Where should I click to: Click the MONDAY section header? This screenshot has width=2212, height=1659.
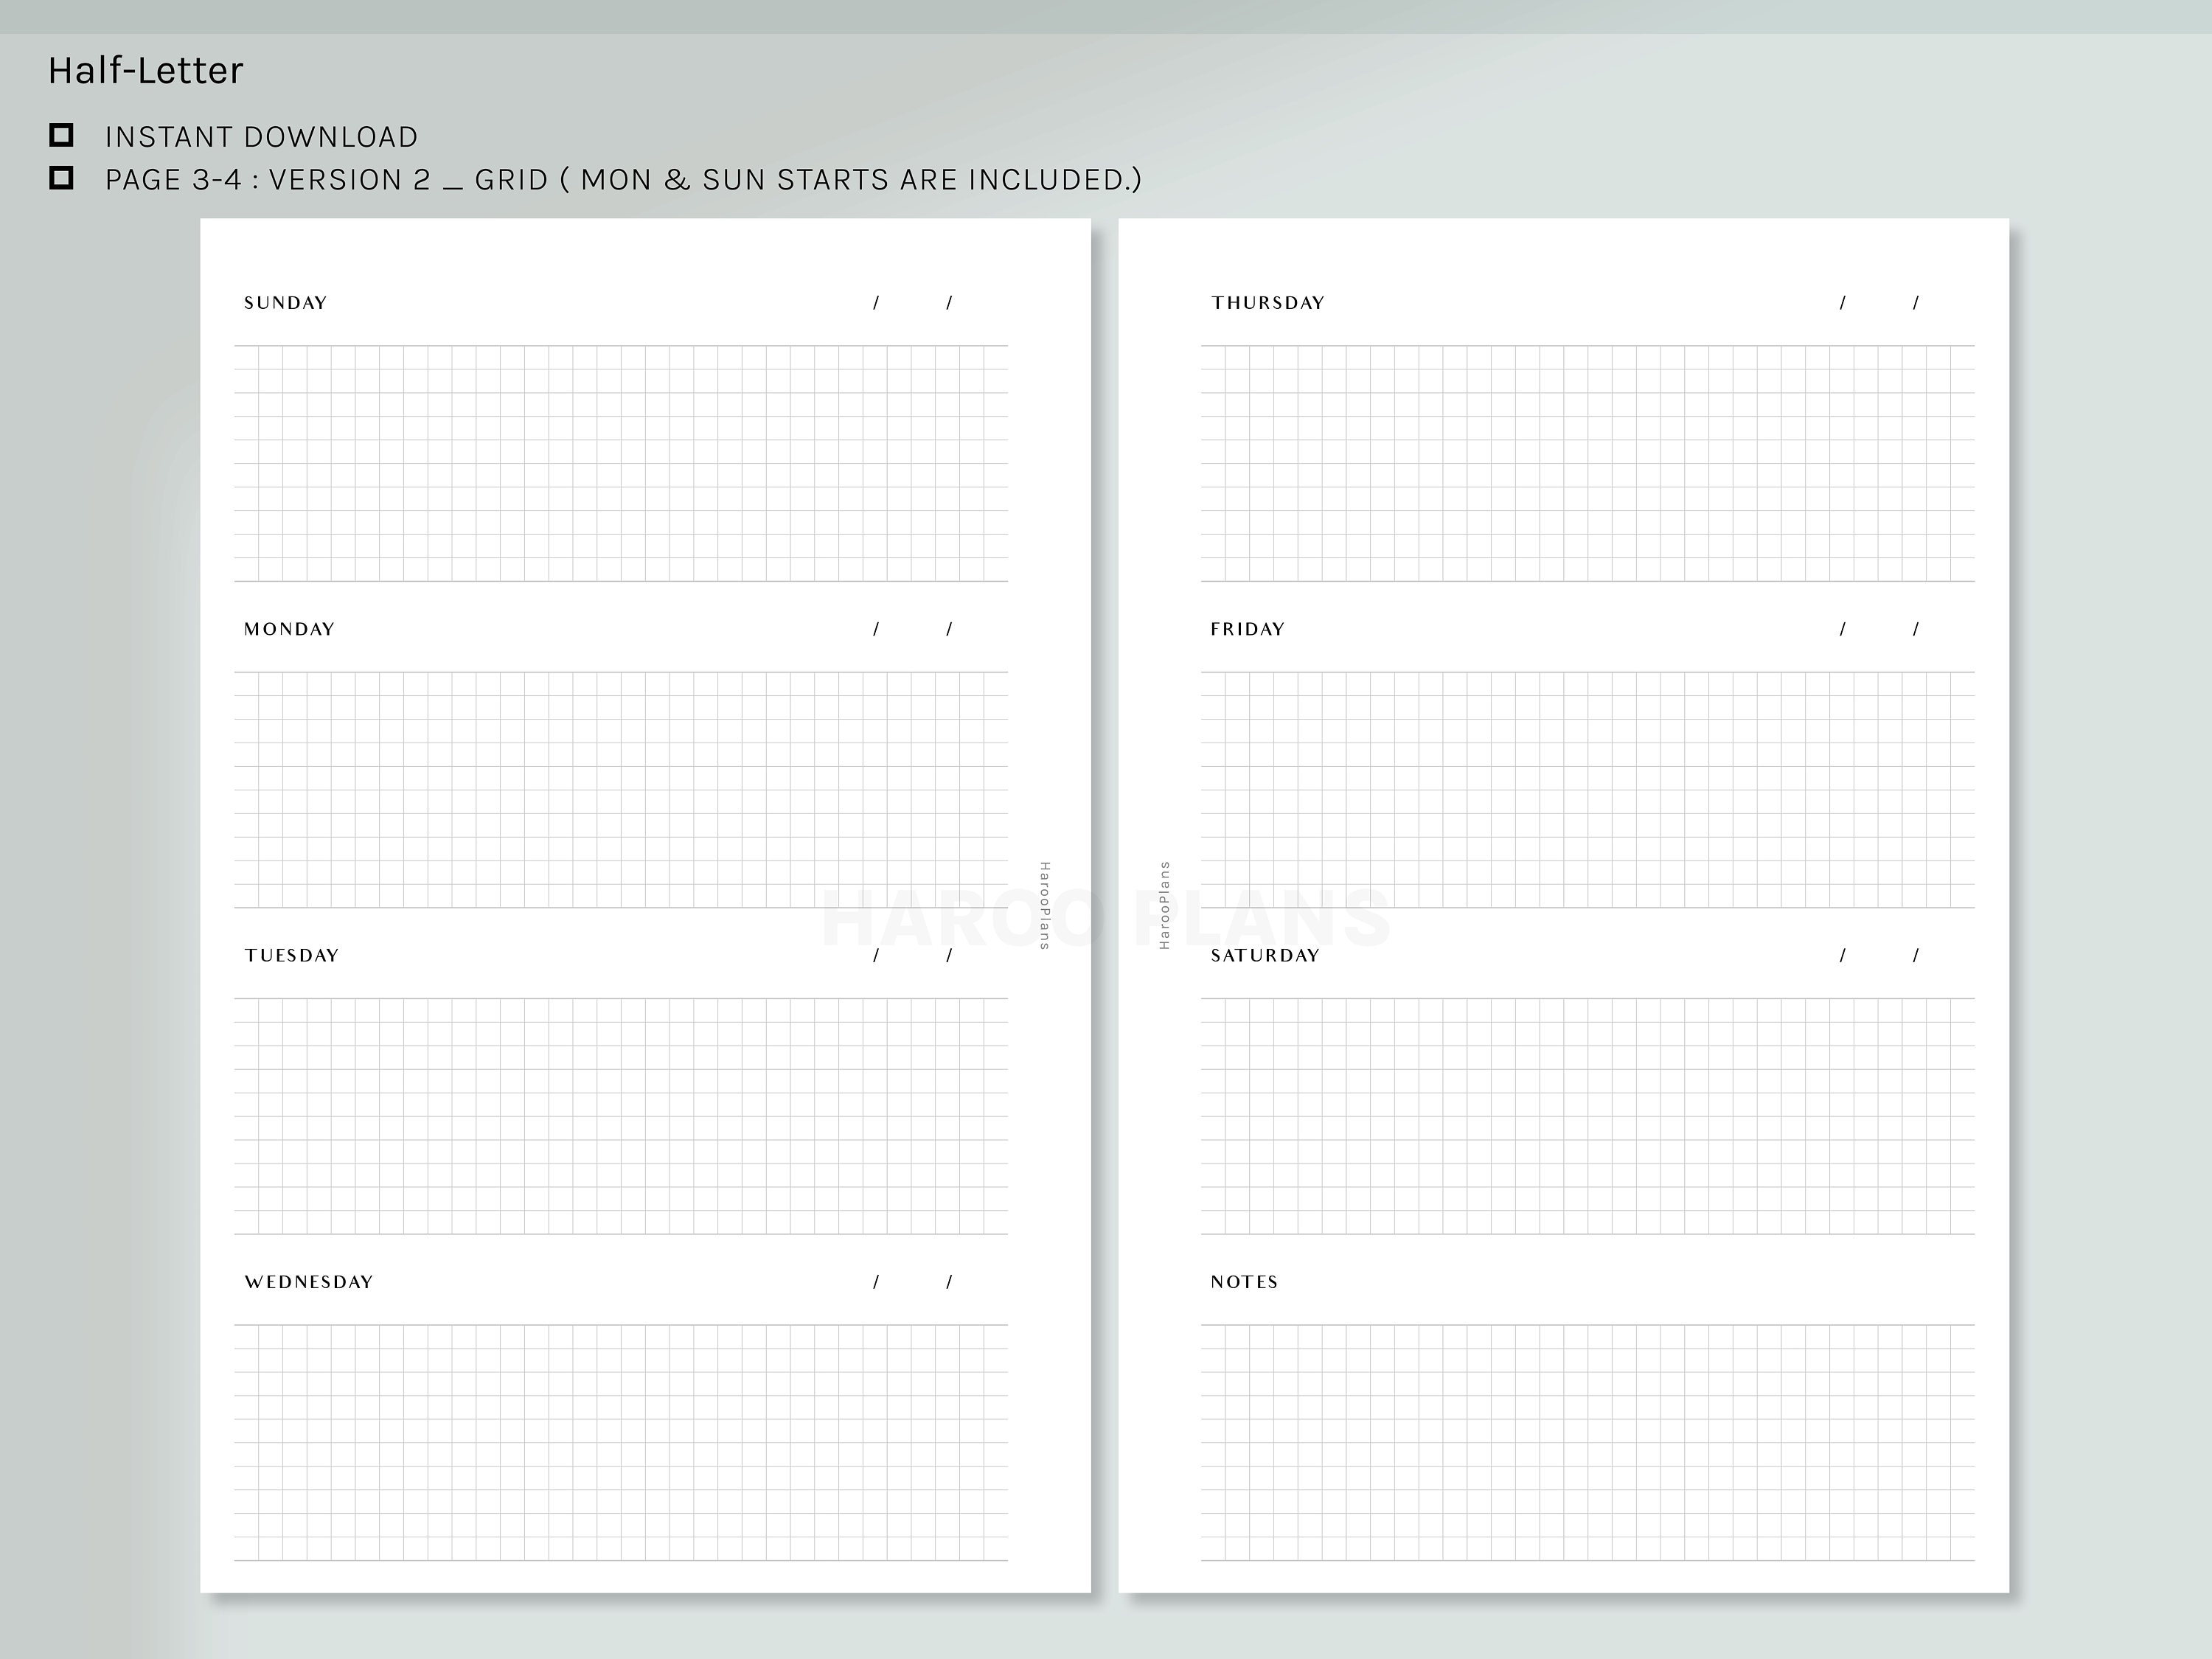tap(288, 629)
